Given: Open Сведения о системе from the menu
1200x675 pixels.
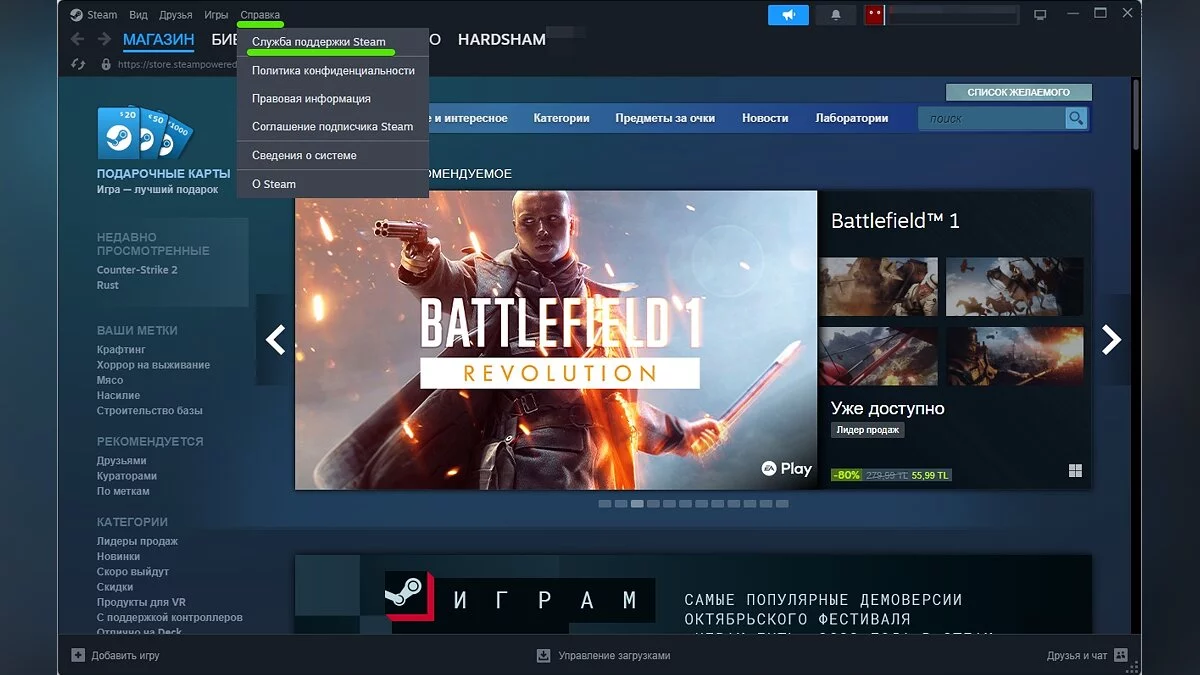Looking at the screenshot, I should pyautogui.click(x=304, y=156).
